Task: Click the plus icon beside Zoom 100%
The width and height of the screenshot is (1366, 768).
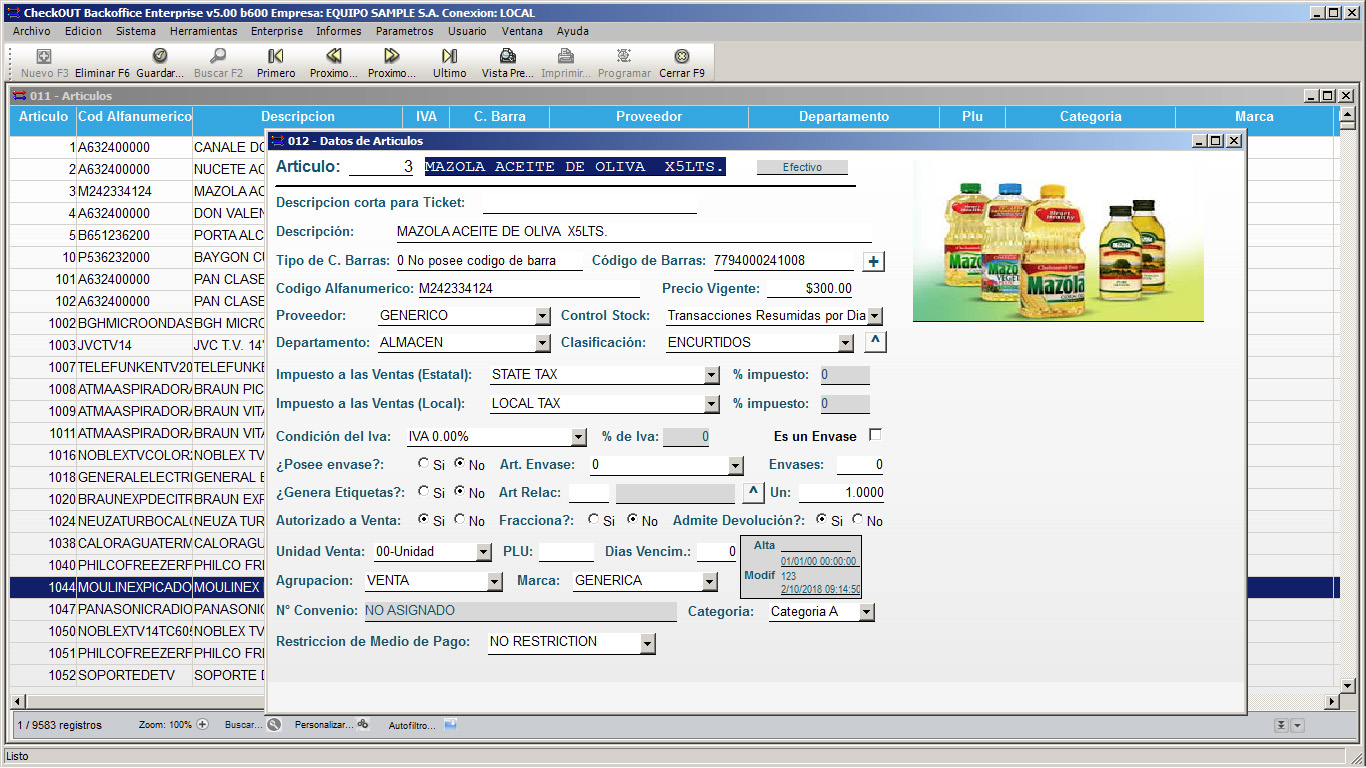Action: 202,724
